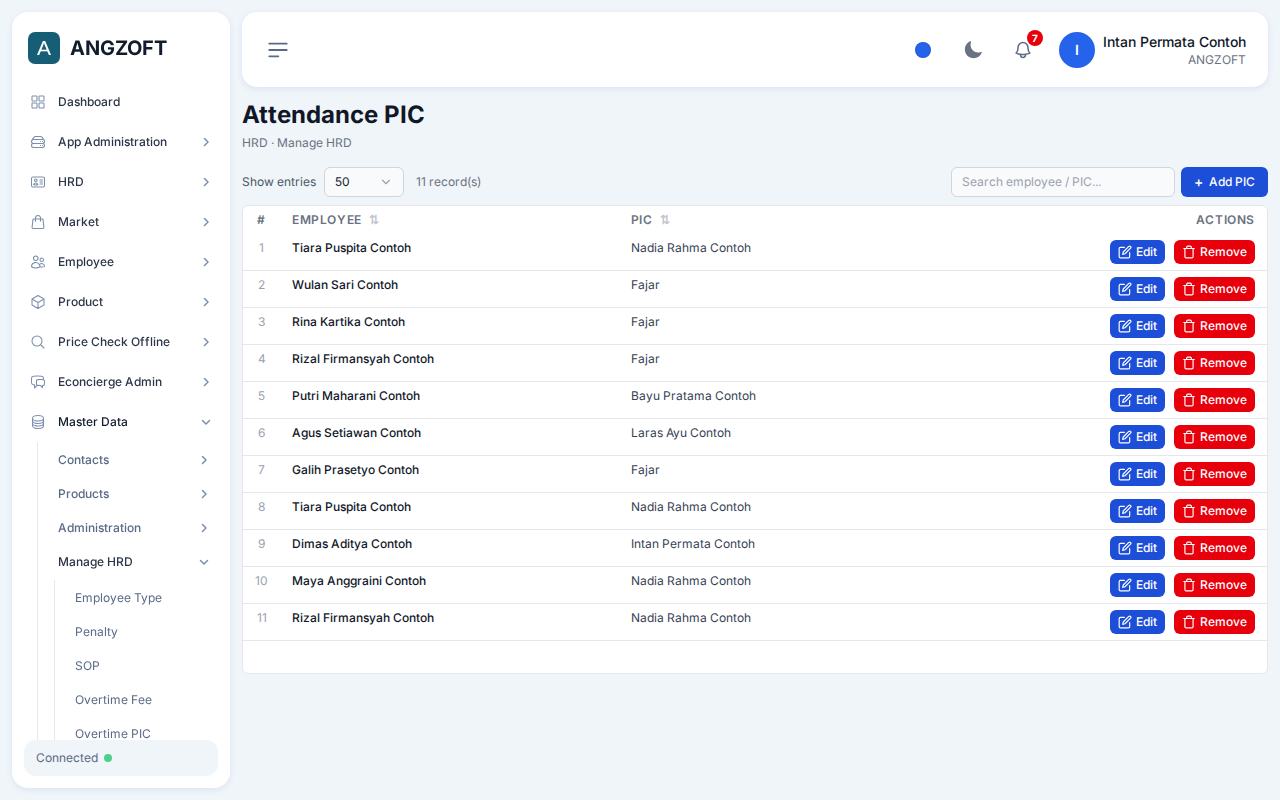Remove row 2 Wulan Sari Contoh
1280x800 pixels.
(1214, 289)
